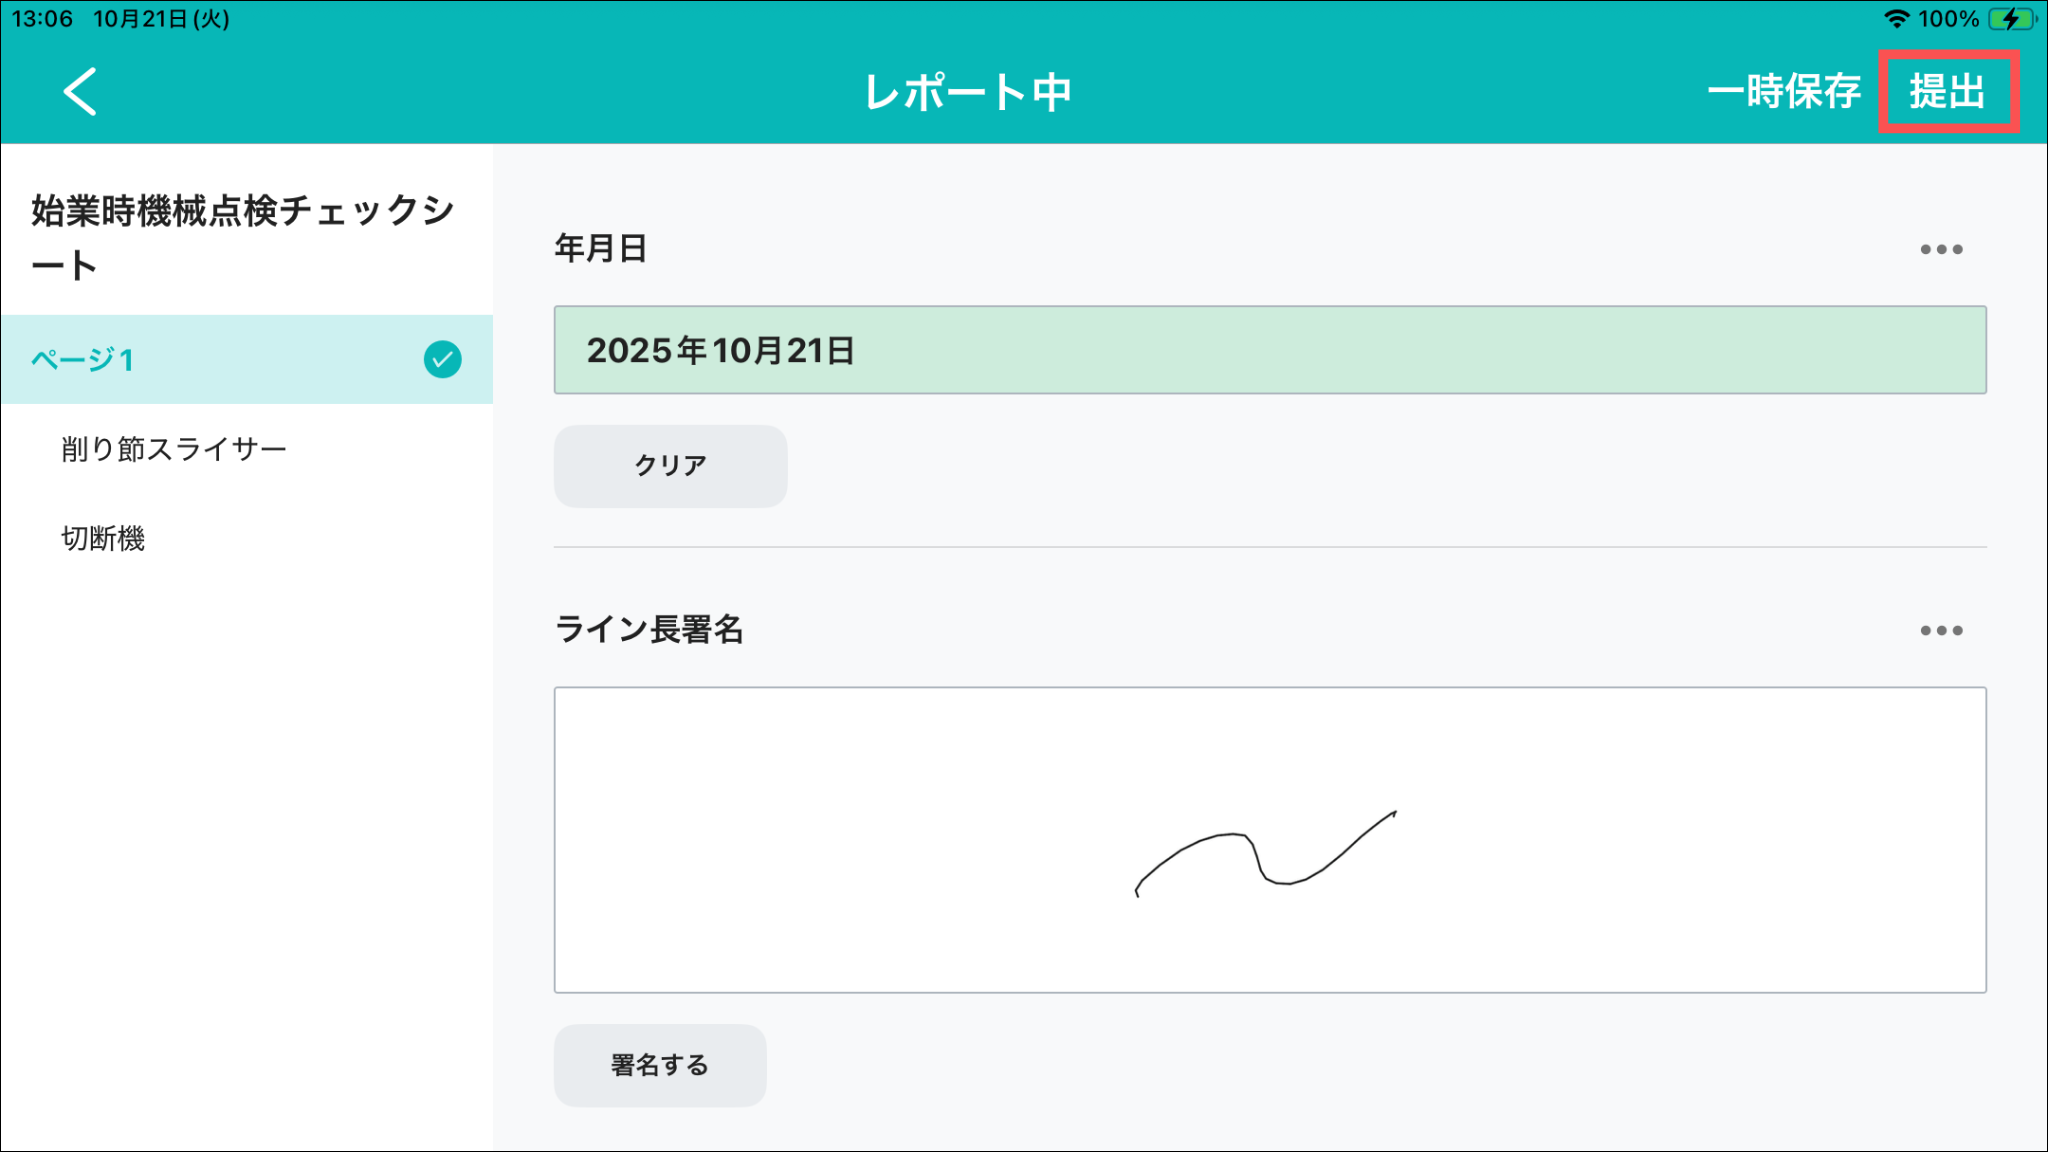2048x1152 pixels.
Task: Tap the レポート中 header title
Action: point(968,92)
